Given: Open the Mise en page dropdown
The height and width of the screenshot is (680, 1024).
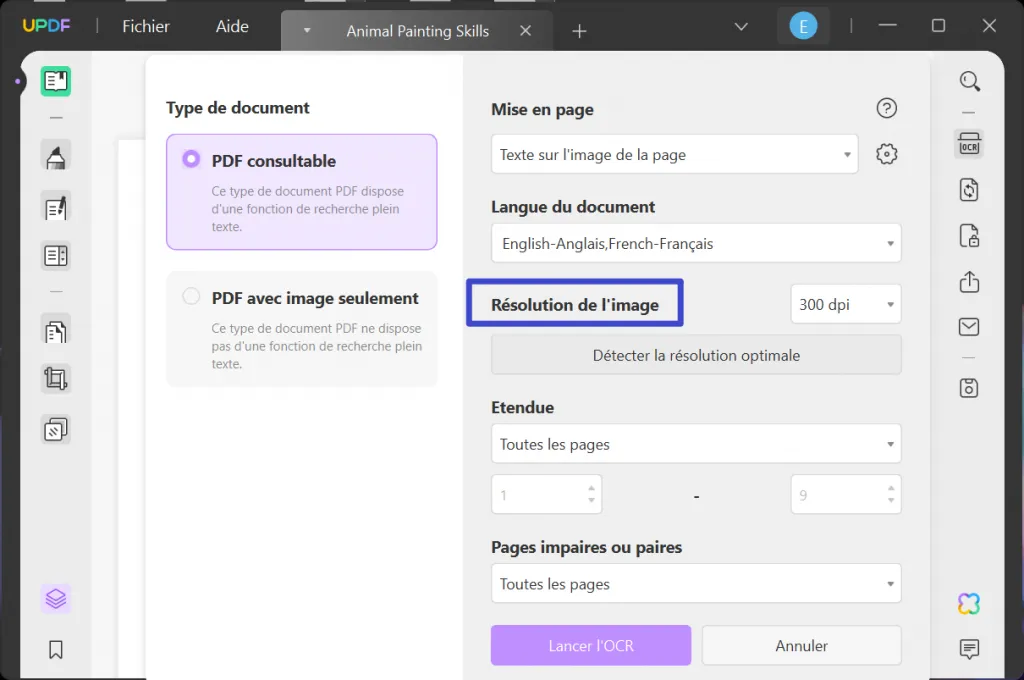Looking at the screenshot, I should tap(674, 154).
